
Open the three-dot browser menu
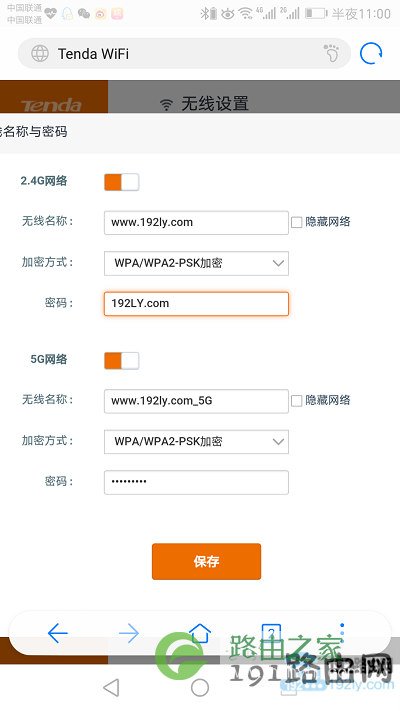pos(342,632)
